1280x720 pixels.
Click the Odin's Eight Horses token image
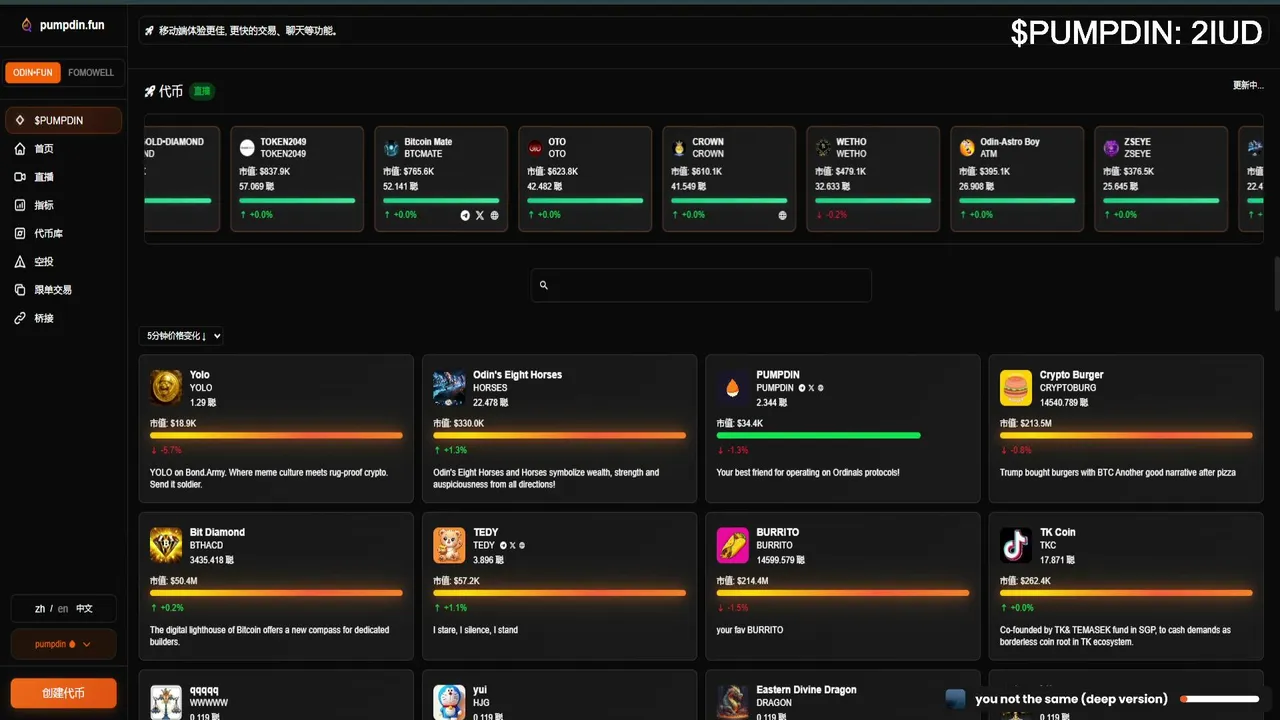pyautogui.click(x=449, y=388)
